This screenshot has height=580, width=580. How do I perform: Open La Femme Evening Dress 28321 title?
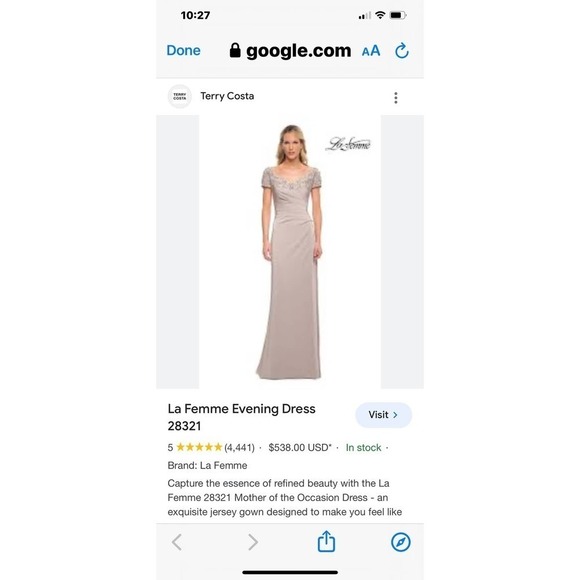pos(242,417)
